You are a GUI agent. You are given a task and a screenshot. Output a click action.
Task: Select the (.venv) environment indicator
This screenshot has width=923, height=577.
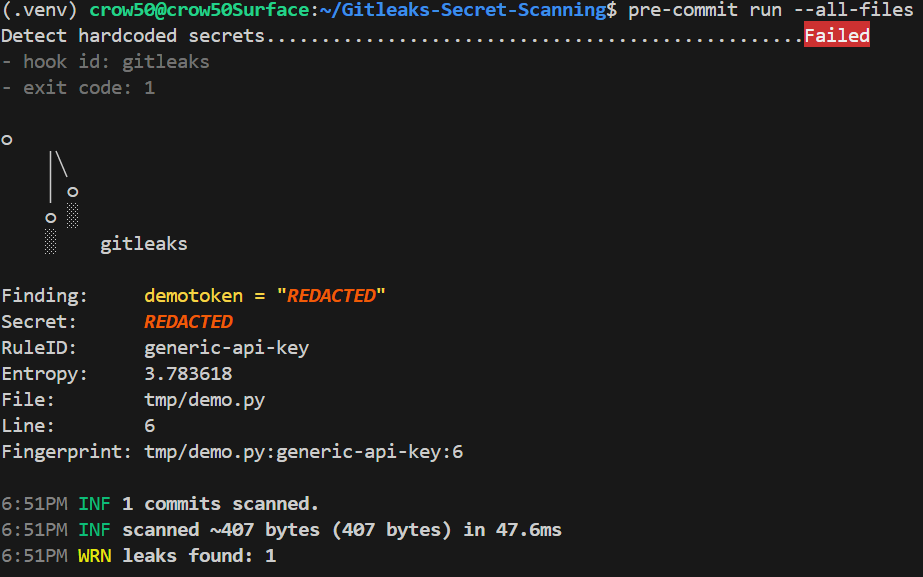[x=36, y=10]
